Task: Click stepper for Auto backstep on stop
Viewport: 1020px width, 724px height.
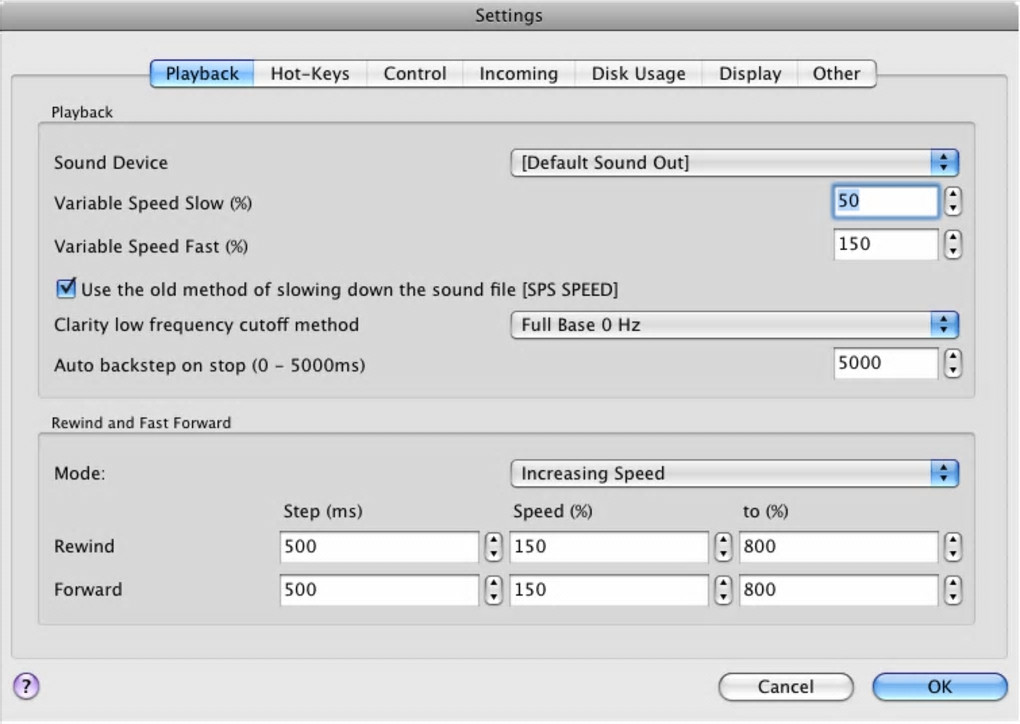Action: 952,364
